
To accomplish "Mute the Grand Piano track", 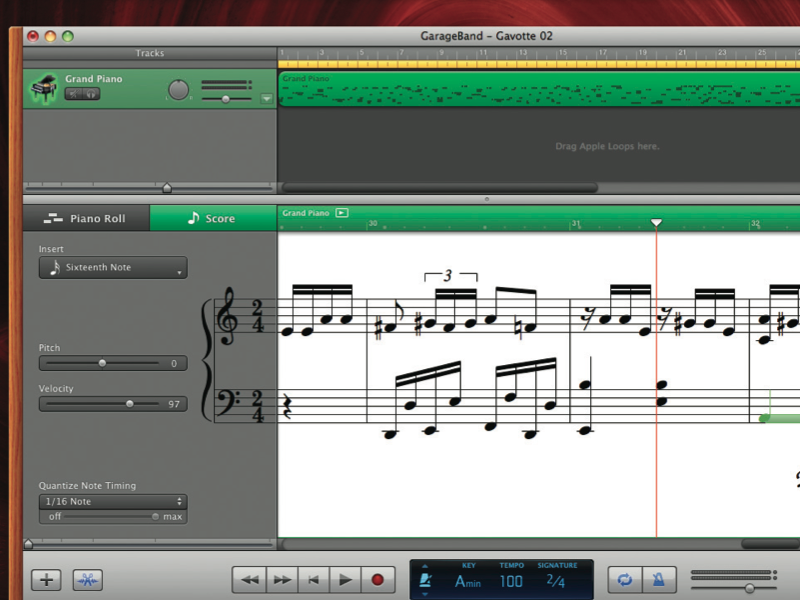I will [73, 94].
